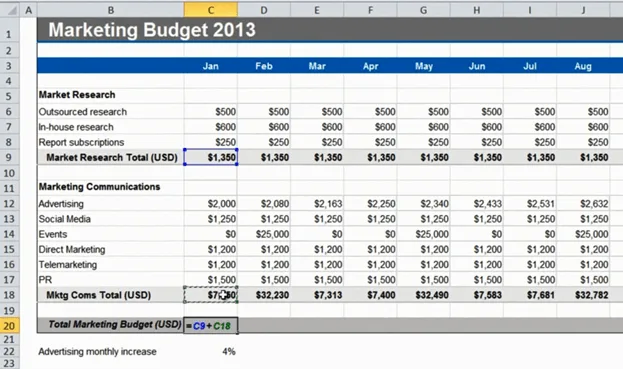Select Jan Market Research Total $1,350

coord(211,158)
